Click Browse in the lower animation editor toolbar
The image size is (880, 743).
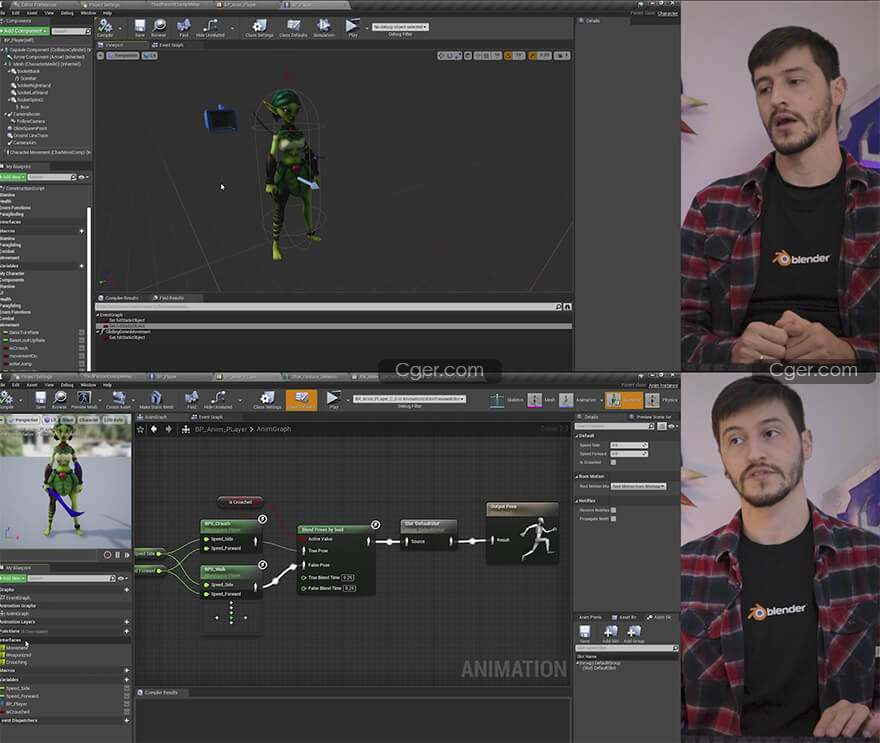(x=59, y=400)
